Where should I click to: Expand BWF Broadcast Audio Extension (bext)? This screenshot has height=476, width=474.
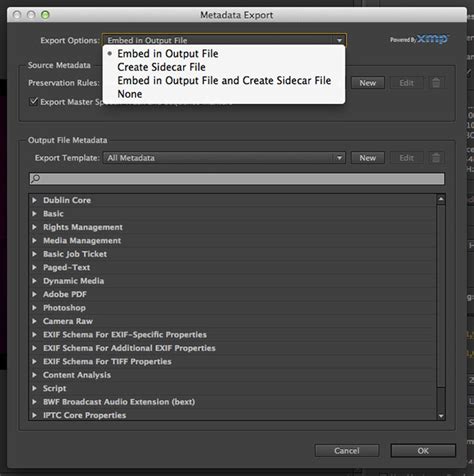(x=34, y=402)
